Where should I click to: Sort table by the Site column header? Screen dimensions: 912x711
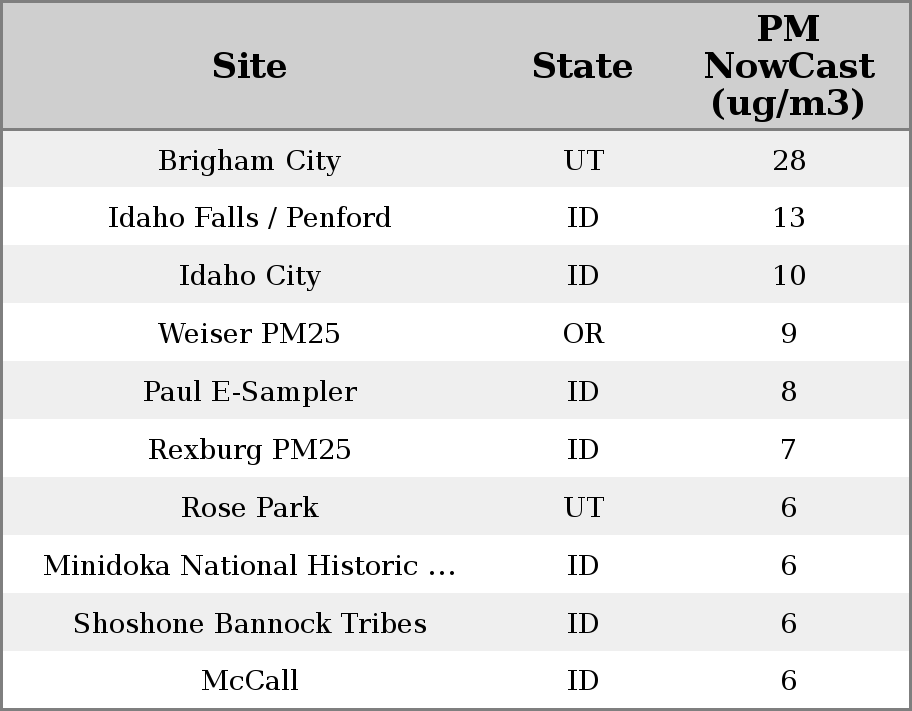(x=249, y=67)
